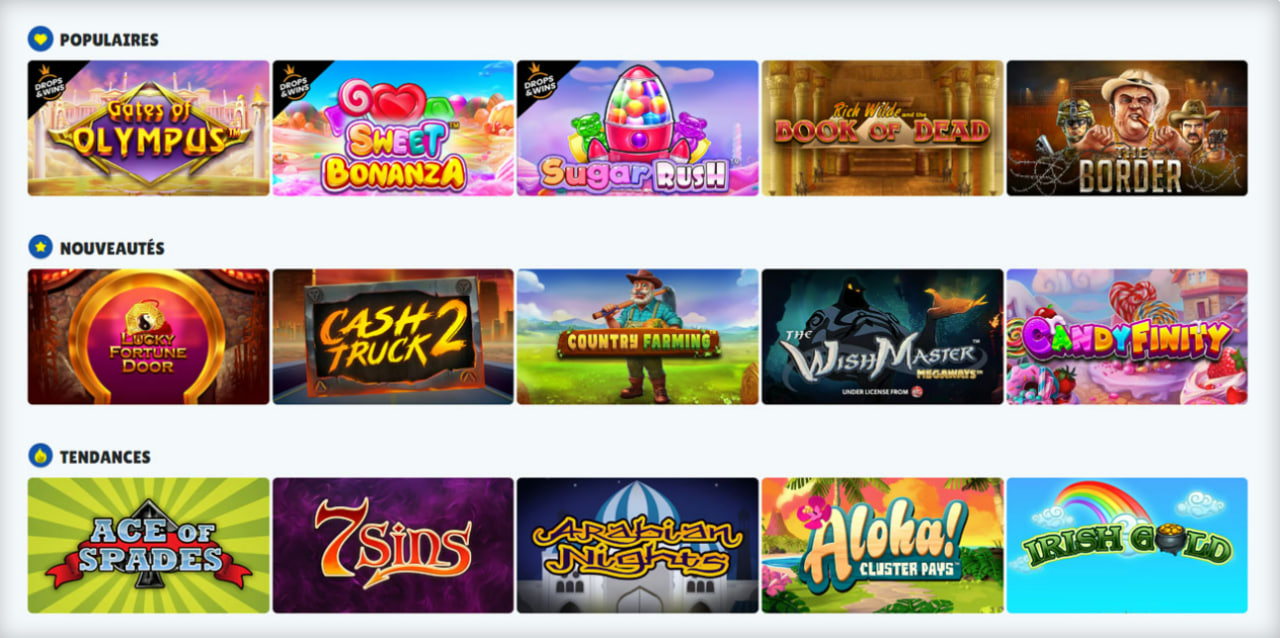The height and width of the screenshot is (638, 1280).
Task: Open The Wish Master Megaways
Action: point(883,337)
